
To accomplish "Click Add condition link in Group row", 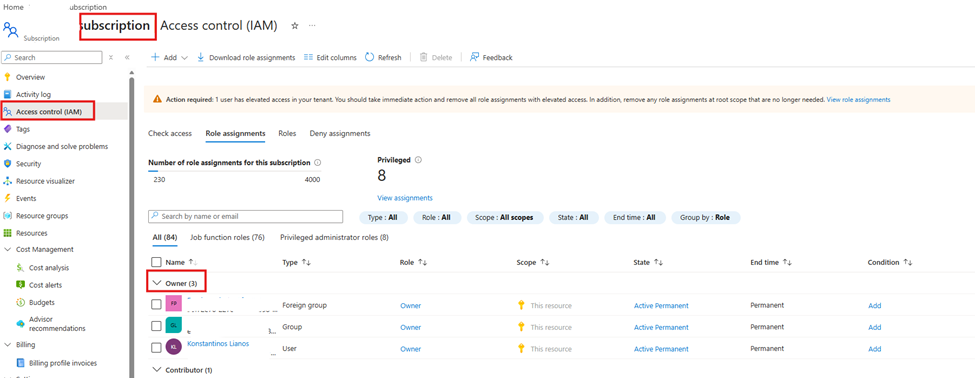I will click(874, 327).
